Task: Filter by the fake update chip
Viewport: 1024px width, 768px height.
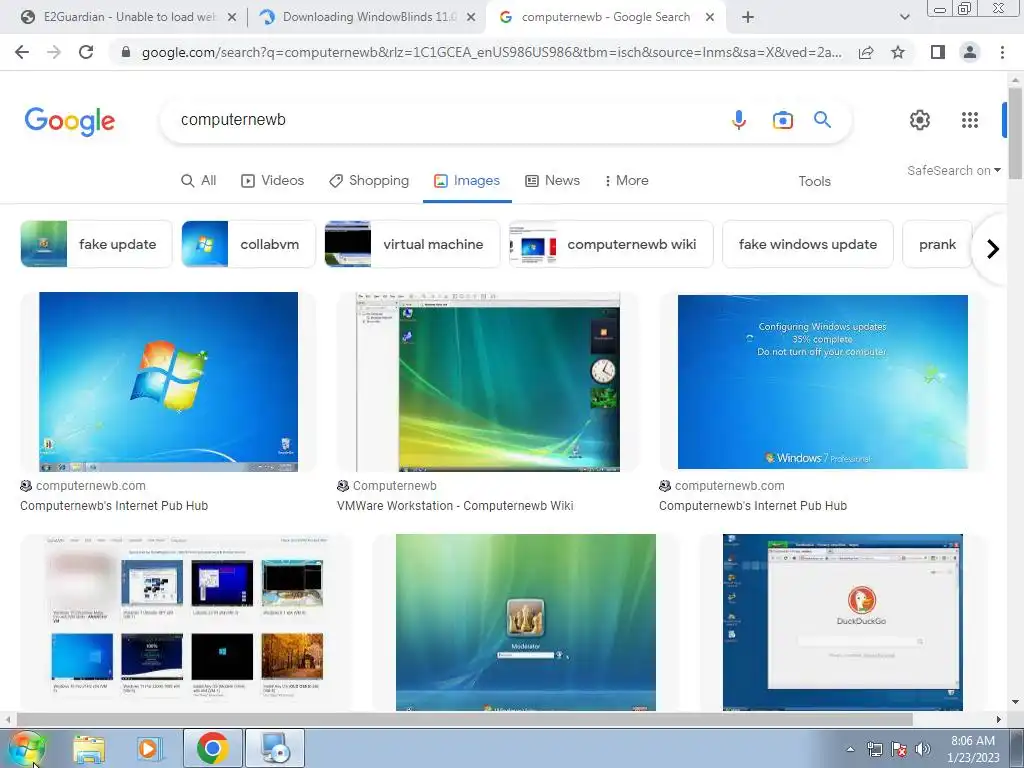Action: click(96, 244)
